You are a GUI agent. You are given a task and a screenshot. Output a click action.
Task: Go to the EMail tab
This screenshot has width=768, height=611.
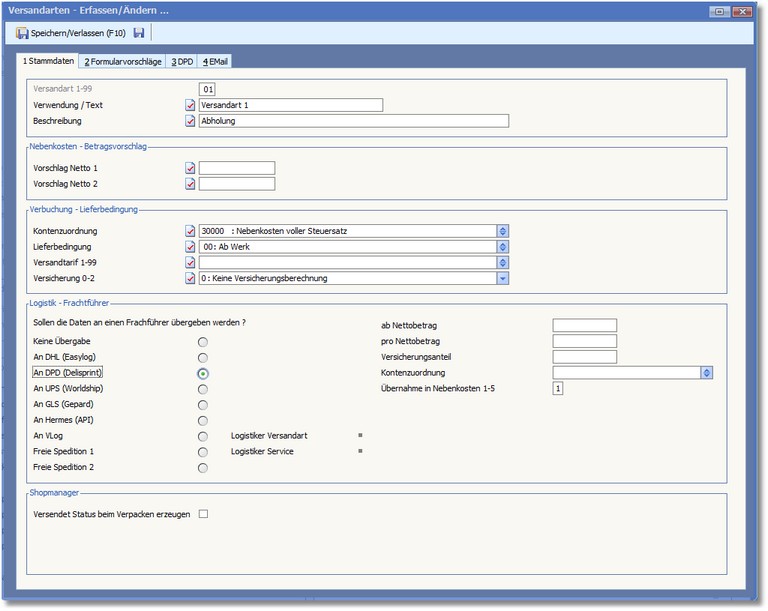tap(216, 62)
